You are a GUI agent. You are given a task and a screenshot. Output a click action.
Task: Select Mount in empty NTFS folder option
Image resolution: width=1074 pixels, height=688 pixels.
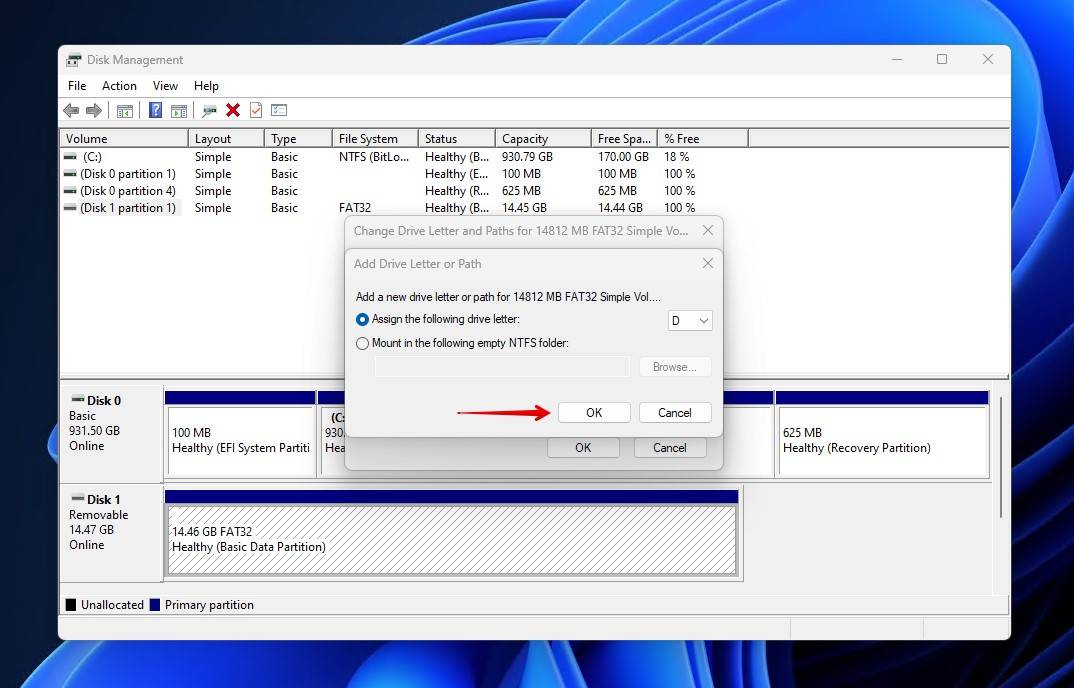[x=362, y=343]
